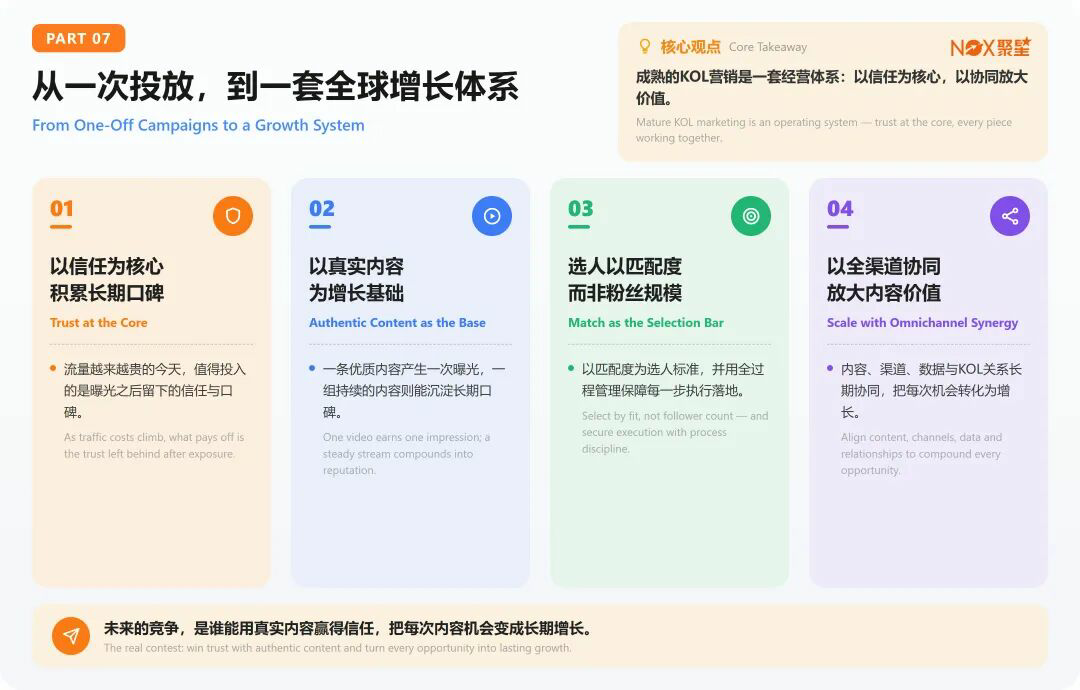The image size is (1080, 690).
Task: Click the NoX聚星 logo
Action: pyautogui.click(x=990, y=47)
